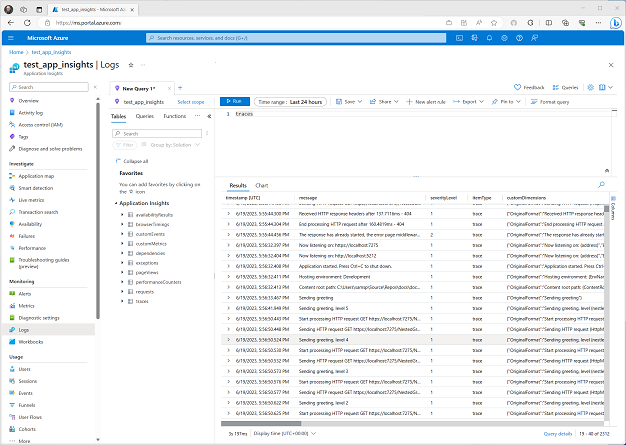Open Logs settings gear icon

(x=590, y=87)
